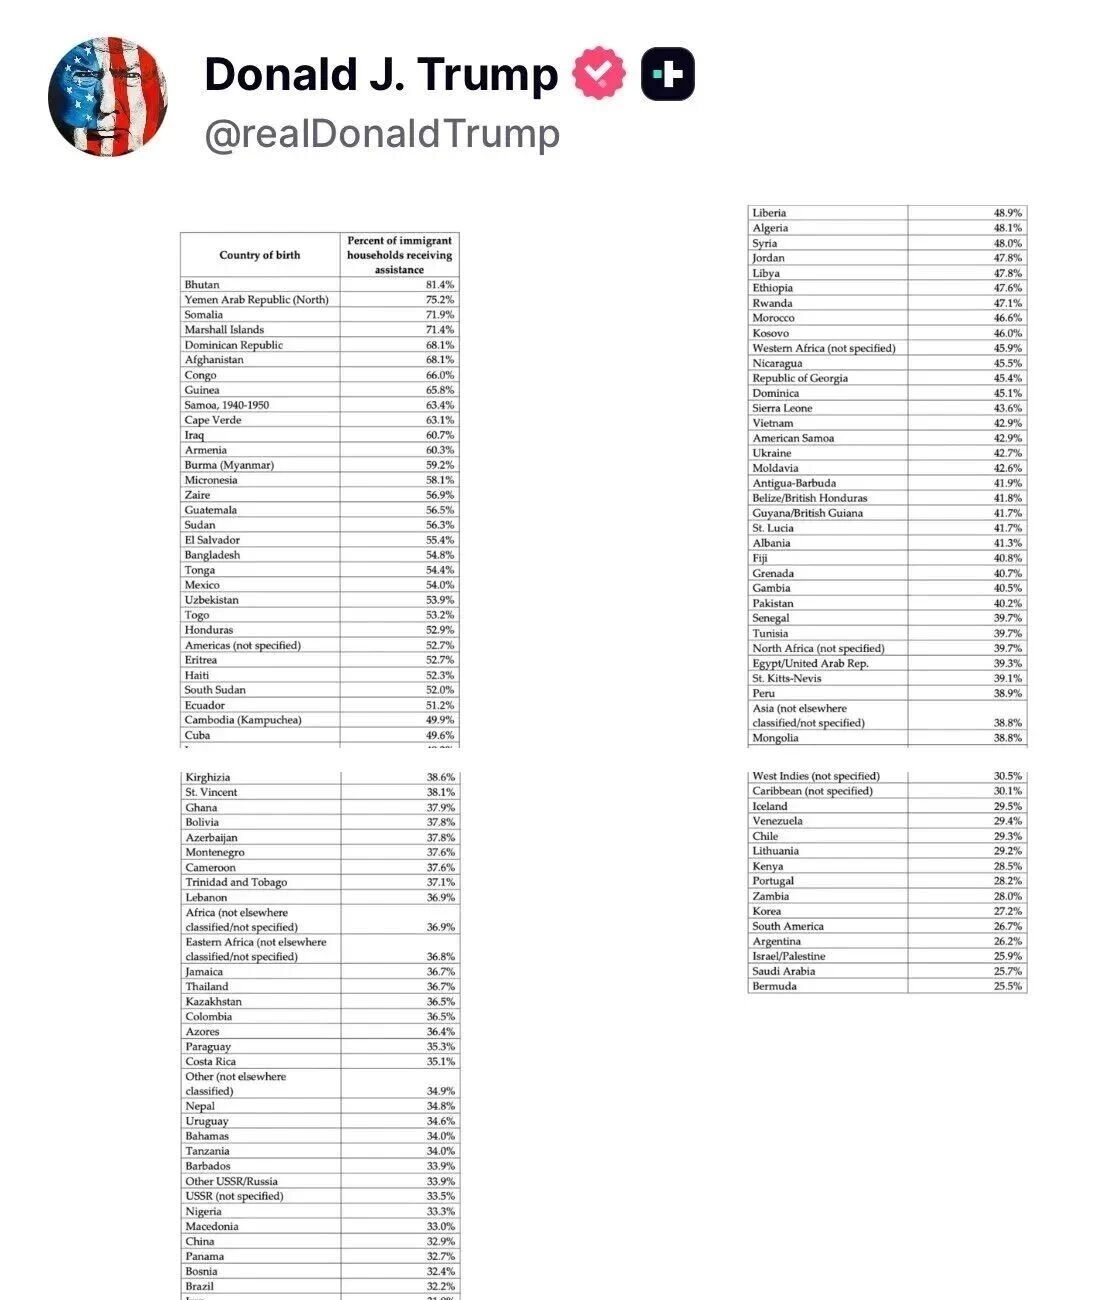
Task: Click the 'Percent of immigrant households' header
Action: coord(399,255)
